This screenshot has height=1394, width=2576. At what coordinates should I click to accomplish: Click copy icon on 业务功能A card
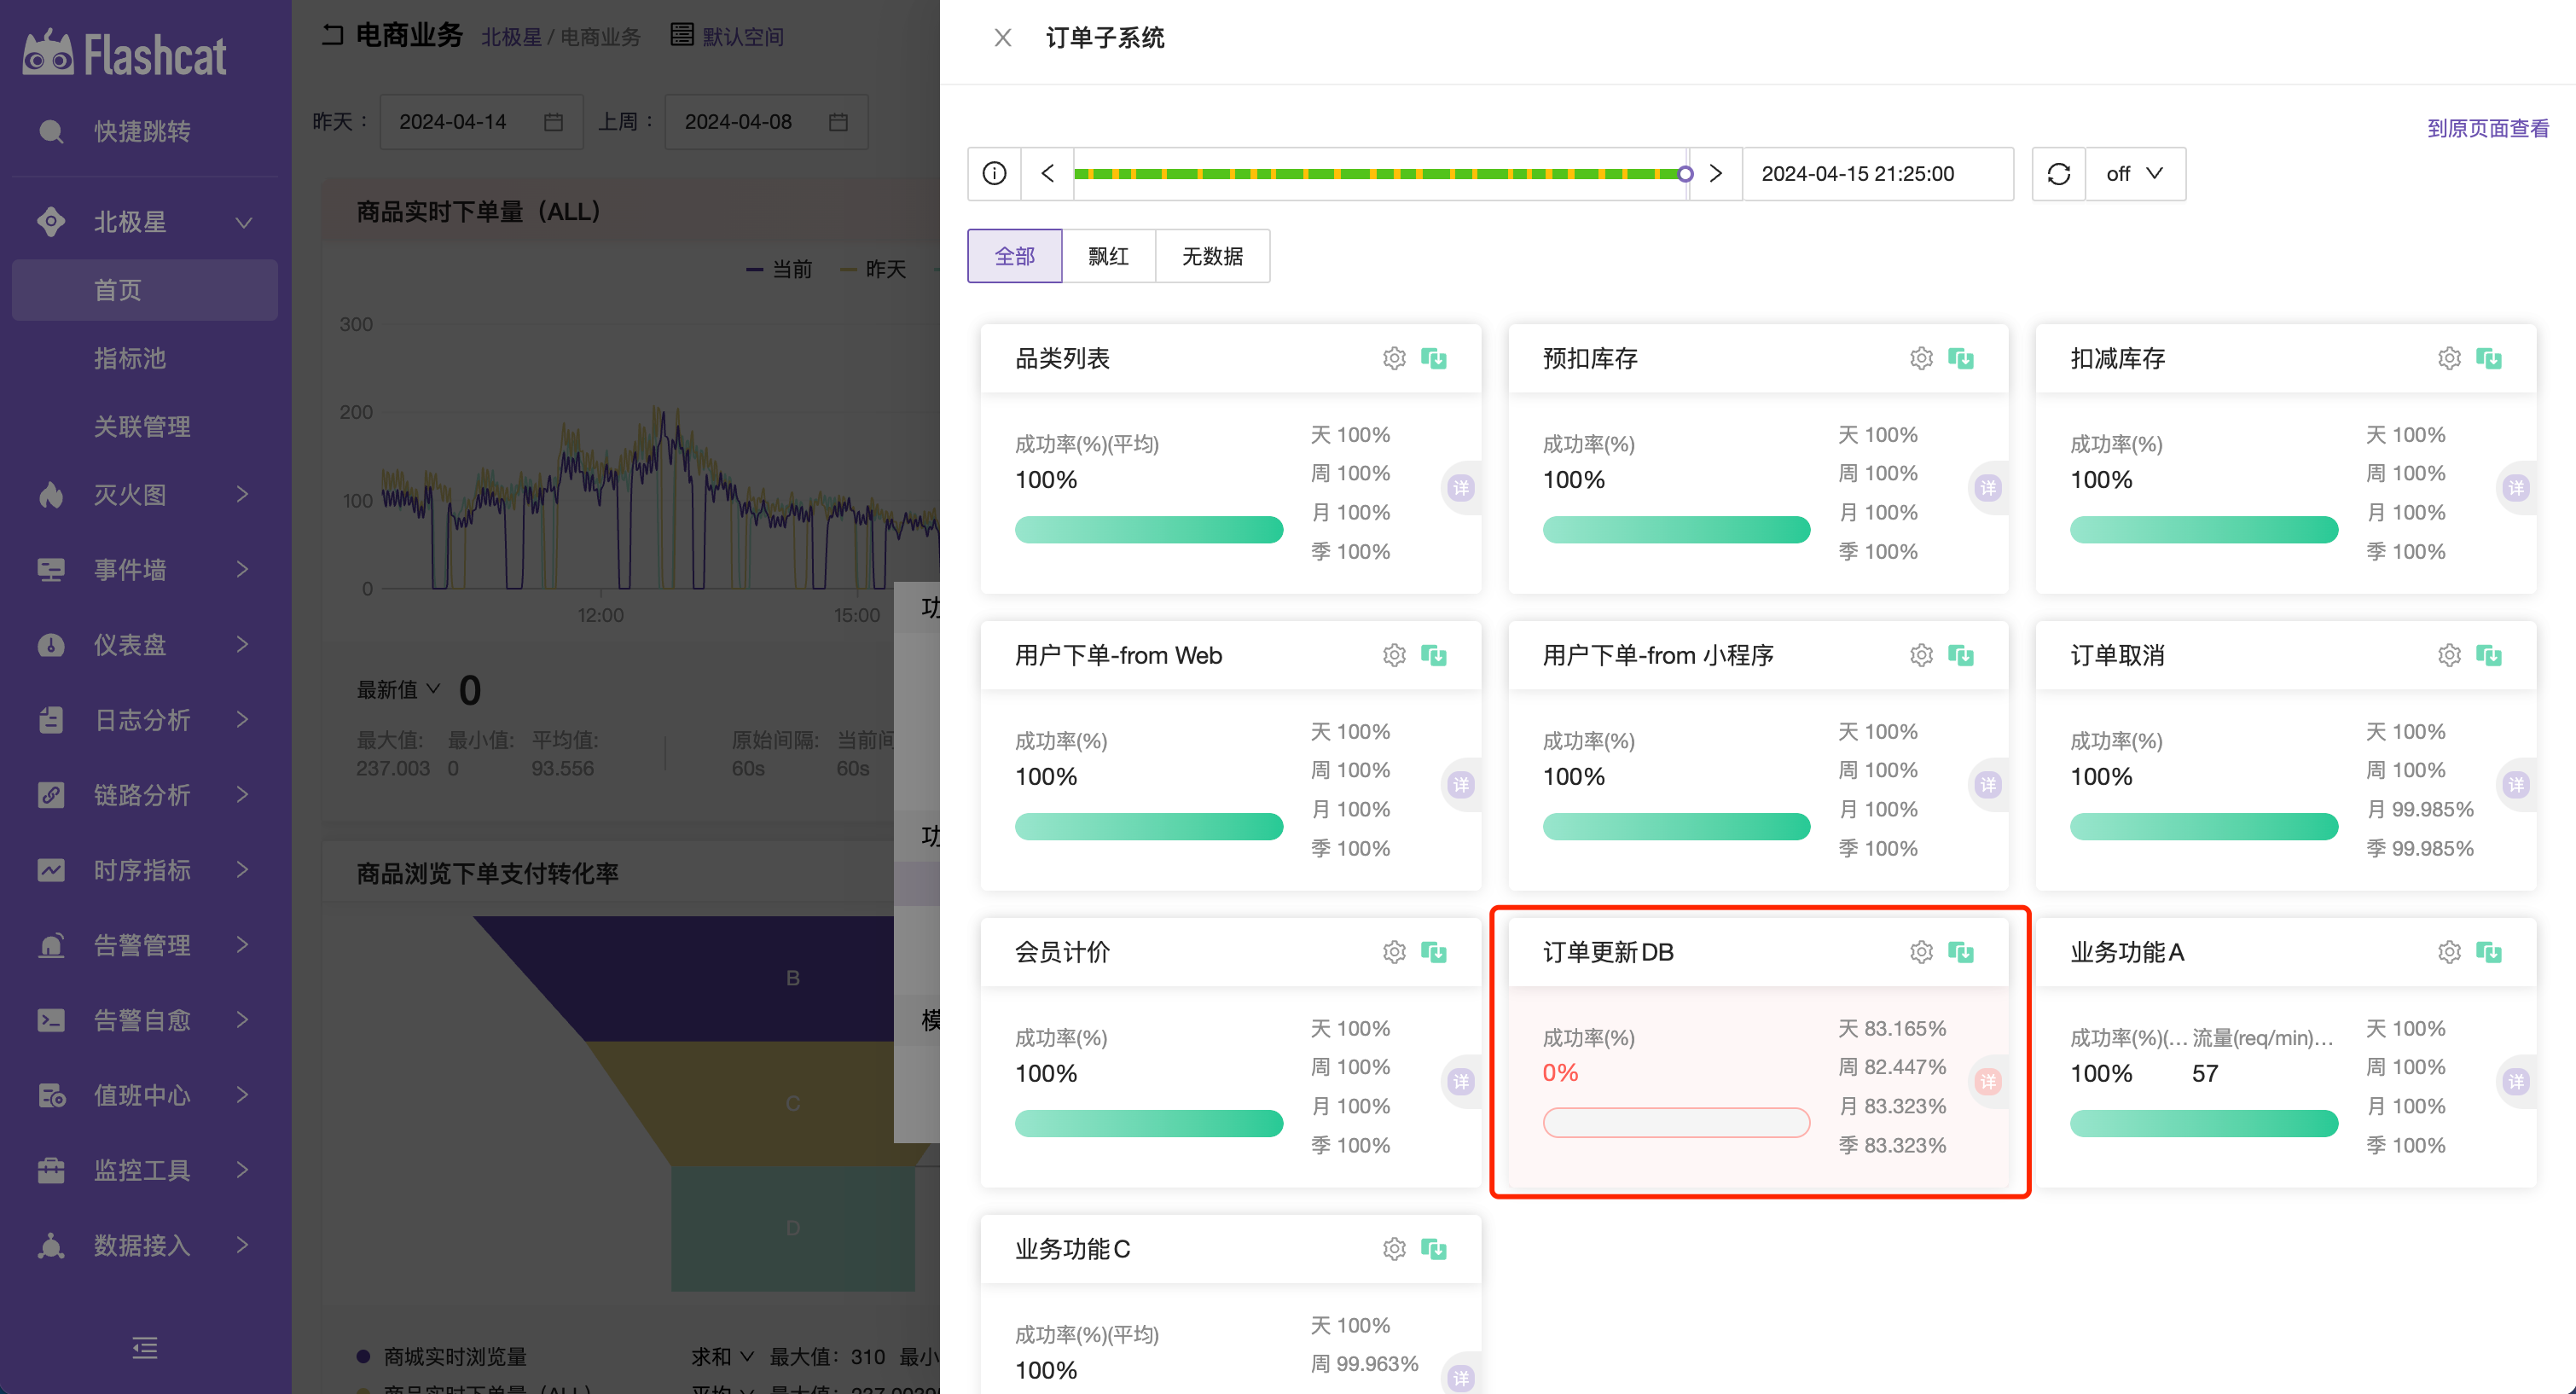point(2489,952)
